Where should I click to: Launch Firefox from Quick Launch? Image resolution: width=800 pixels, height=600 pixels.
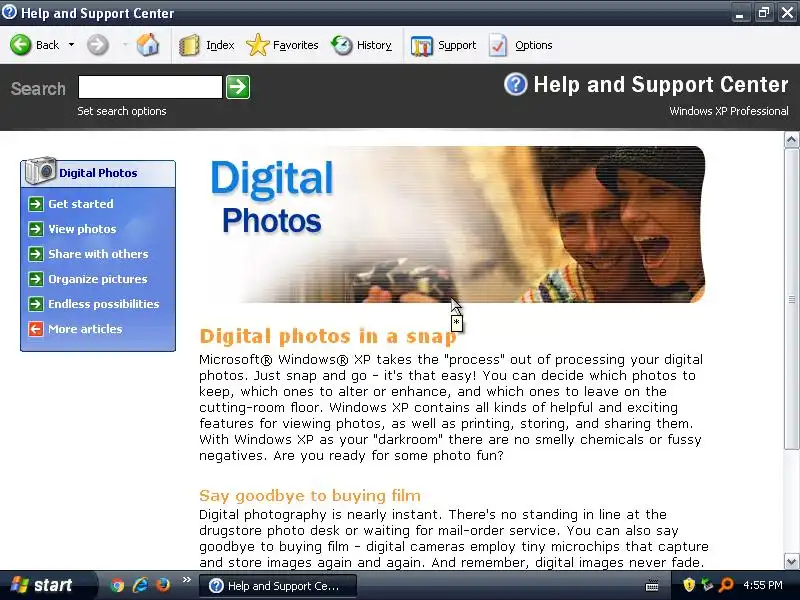[163, 585]
